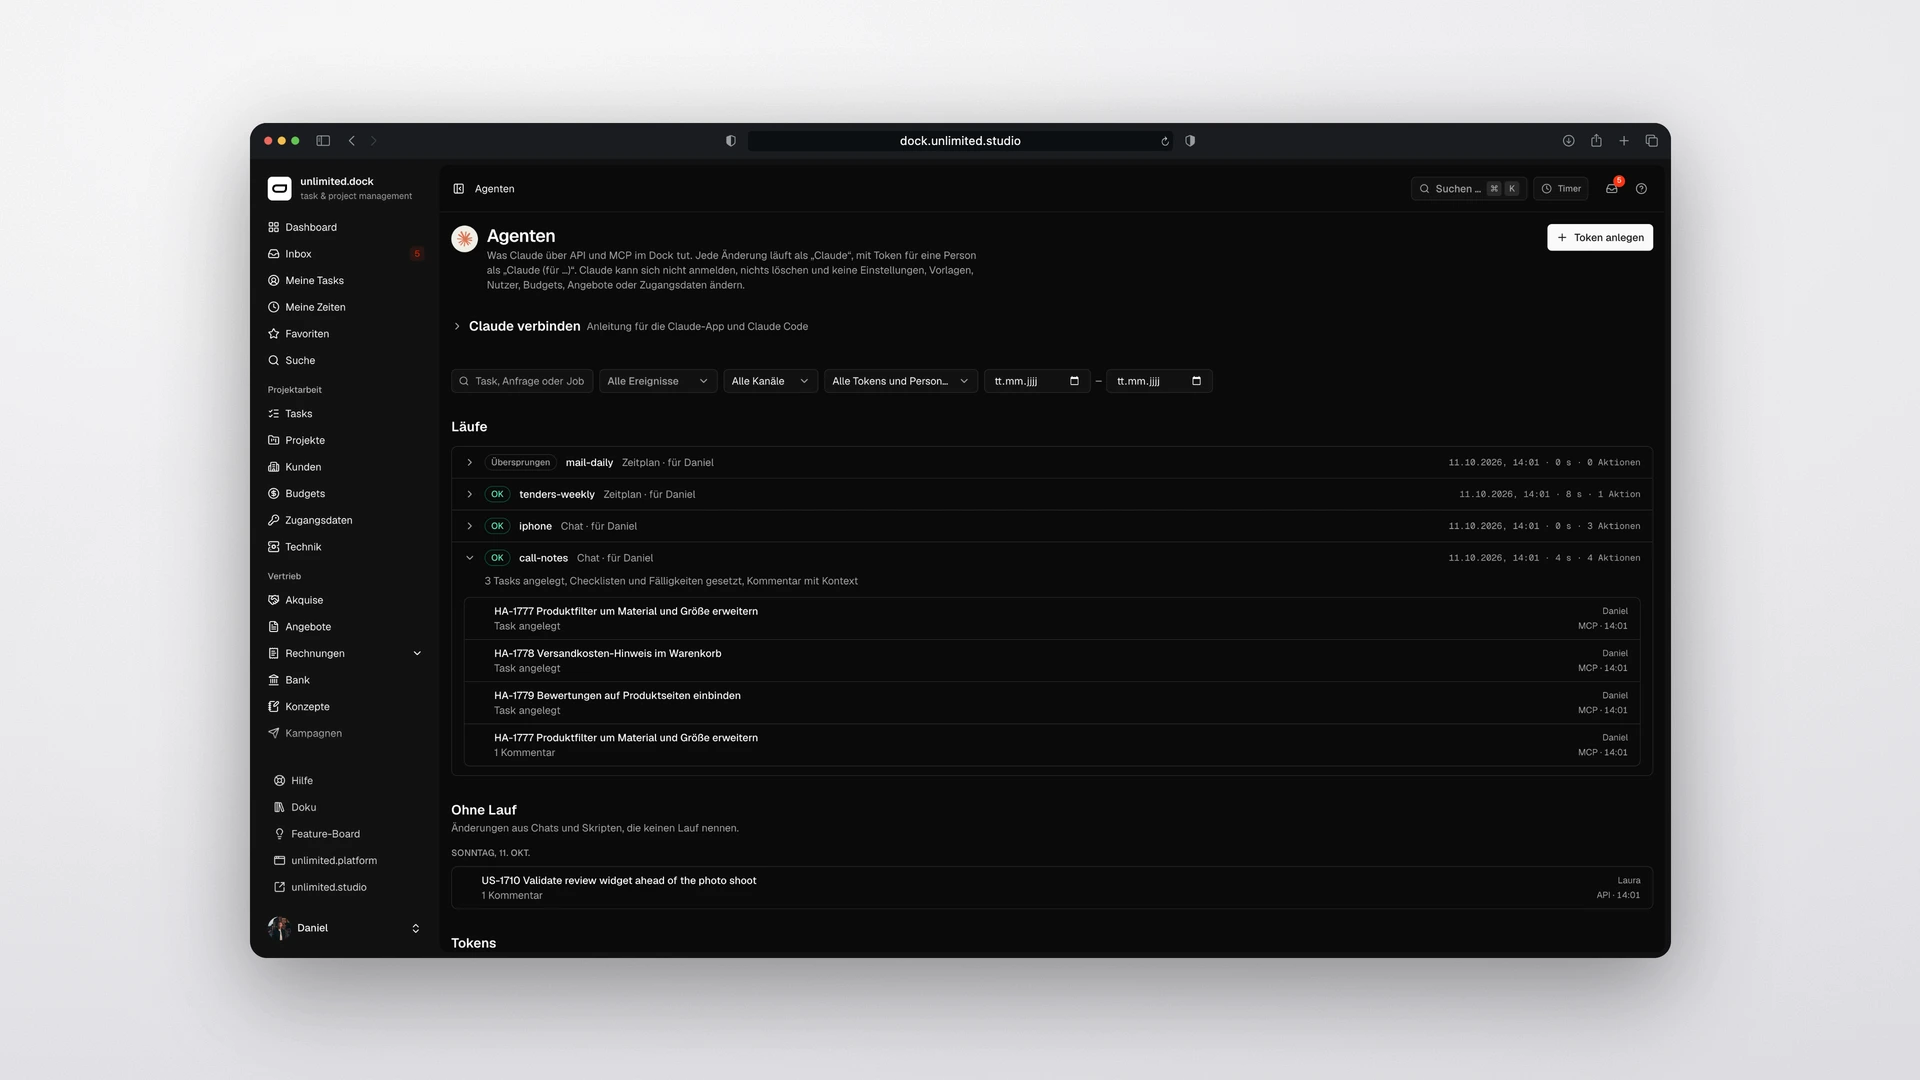Toggle the Safari sidebar icon
Viewport: 1920px width, 1080px height.
pyautogui.click(x=323, y=141)
